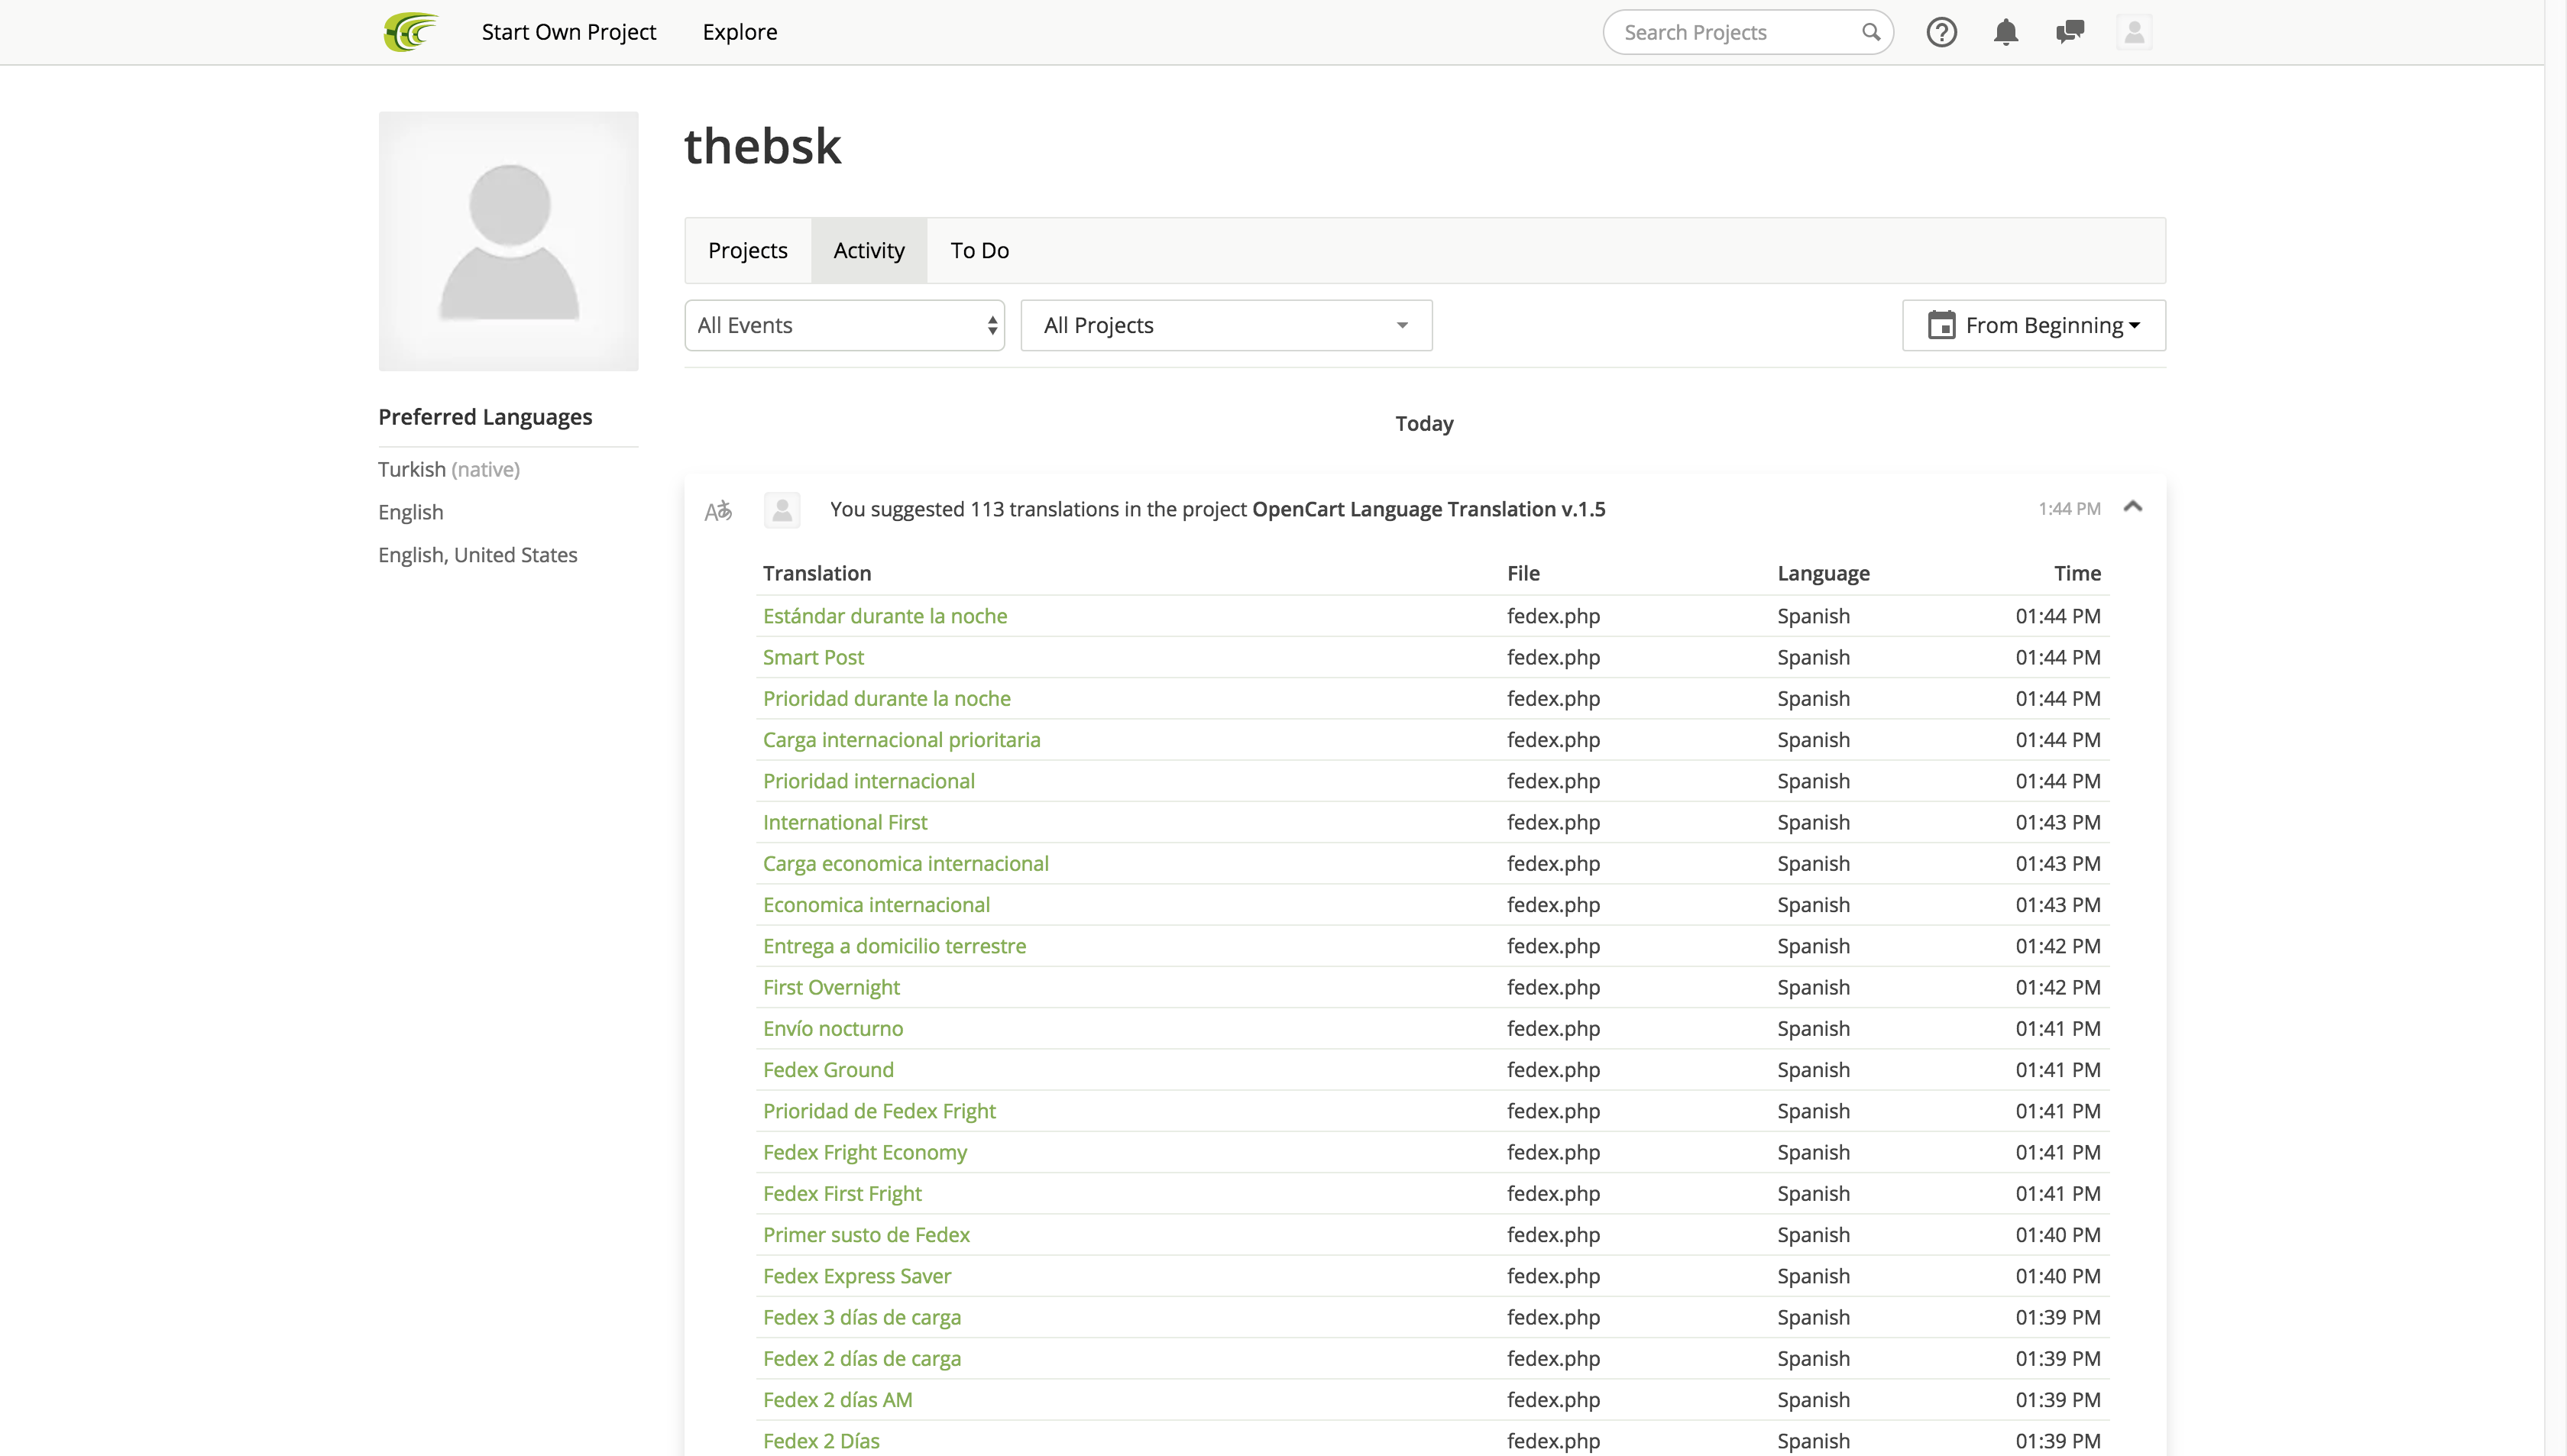Open 'Prioridad de Fedex Fright' translation
Viewport: 2567px width, 1456px height.
(879, 1111)
